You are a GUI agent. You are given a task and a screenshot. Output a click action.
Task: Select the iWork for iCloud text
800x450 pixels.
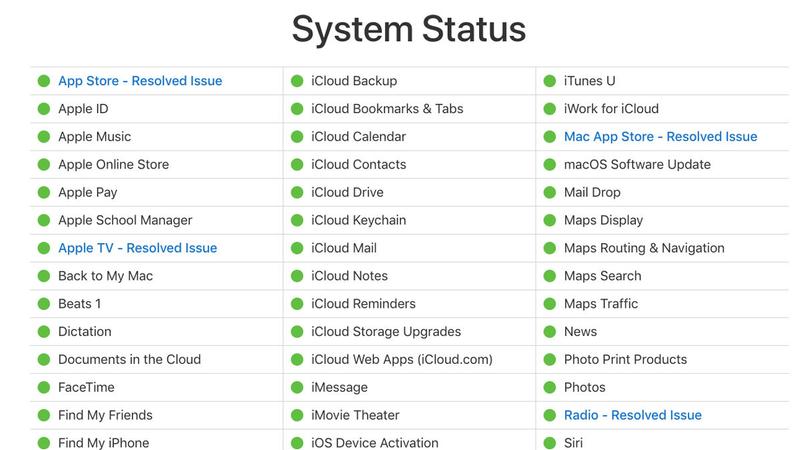pos(611,109)
